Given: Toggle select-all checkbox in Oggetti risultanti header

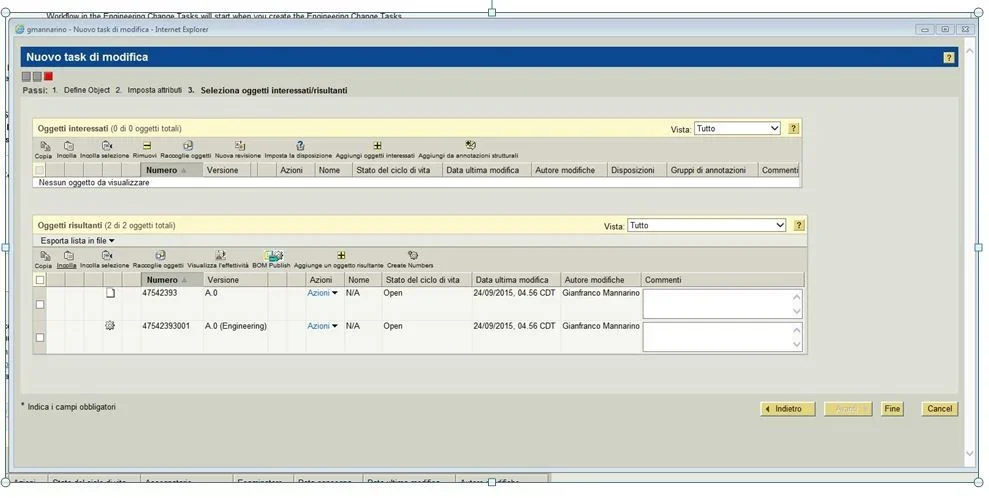Looking at the screenshot, I should 40,280.
